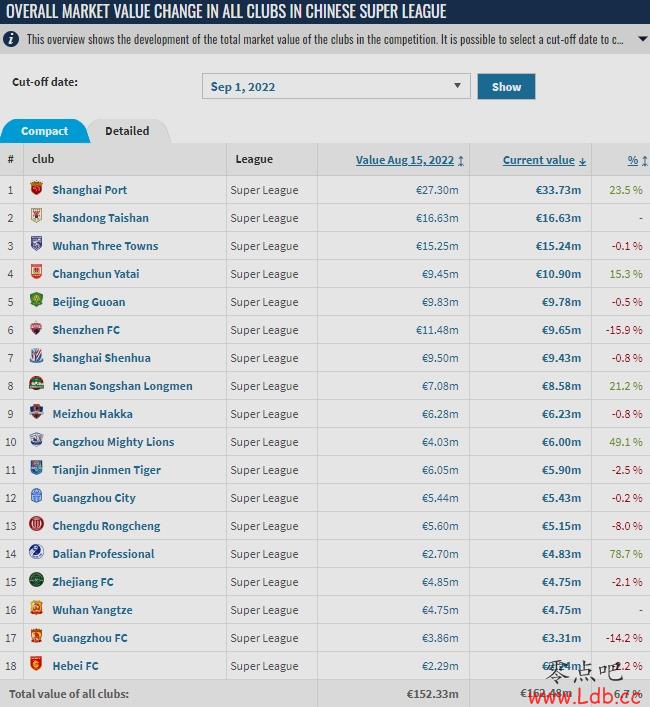Click the Shandong Taishan club crest
The height and width of the screenshot is (707, 650).
[x=37, y=216]
